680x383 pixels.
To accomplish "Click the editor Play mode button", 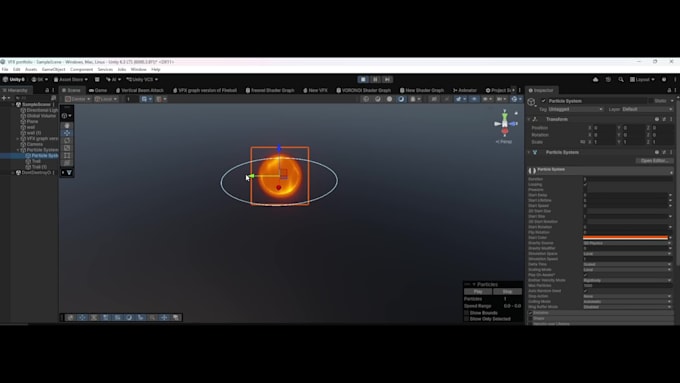I will click(x=363, y=79).
